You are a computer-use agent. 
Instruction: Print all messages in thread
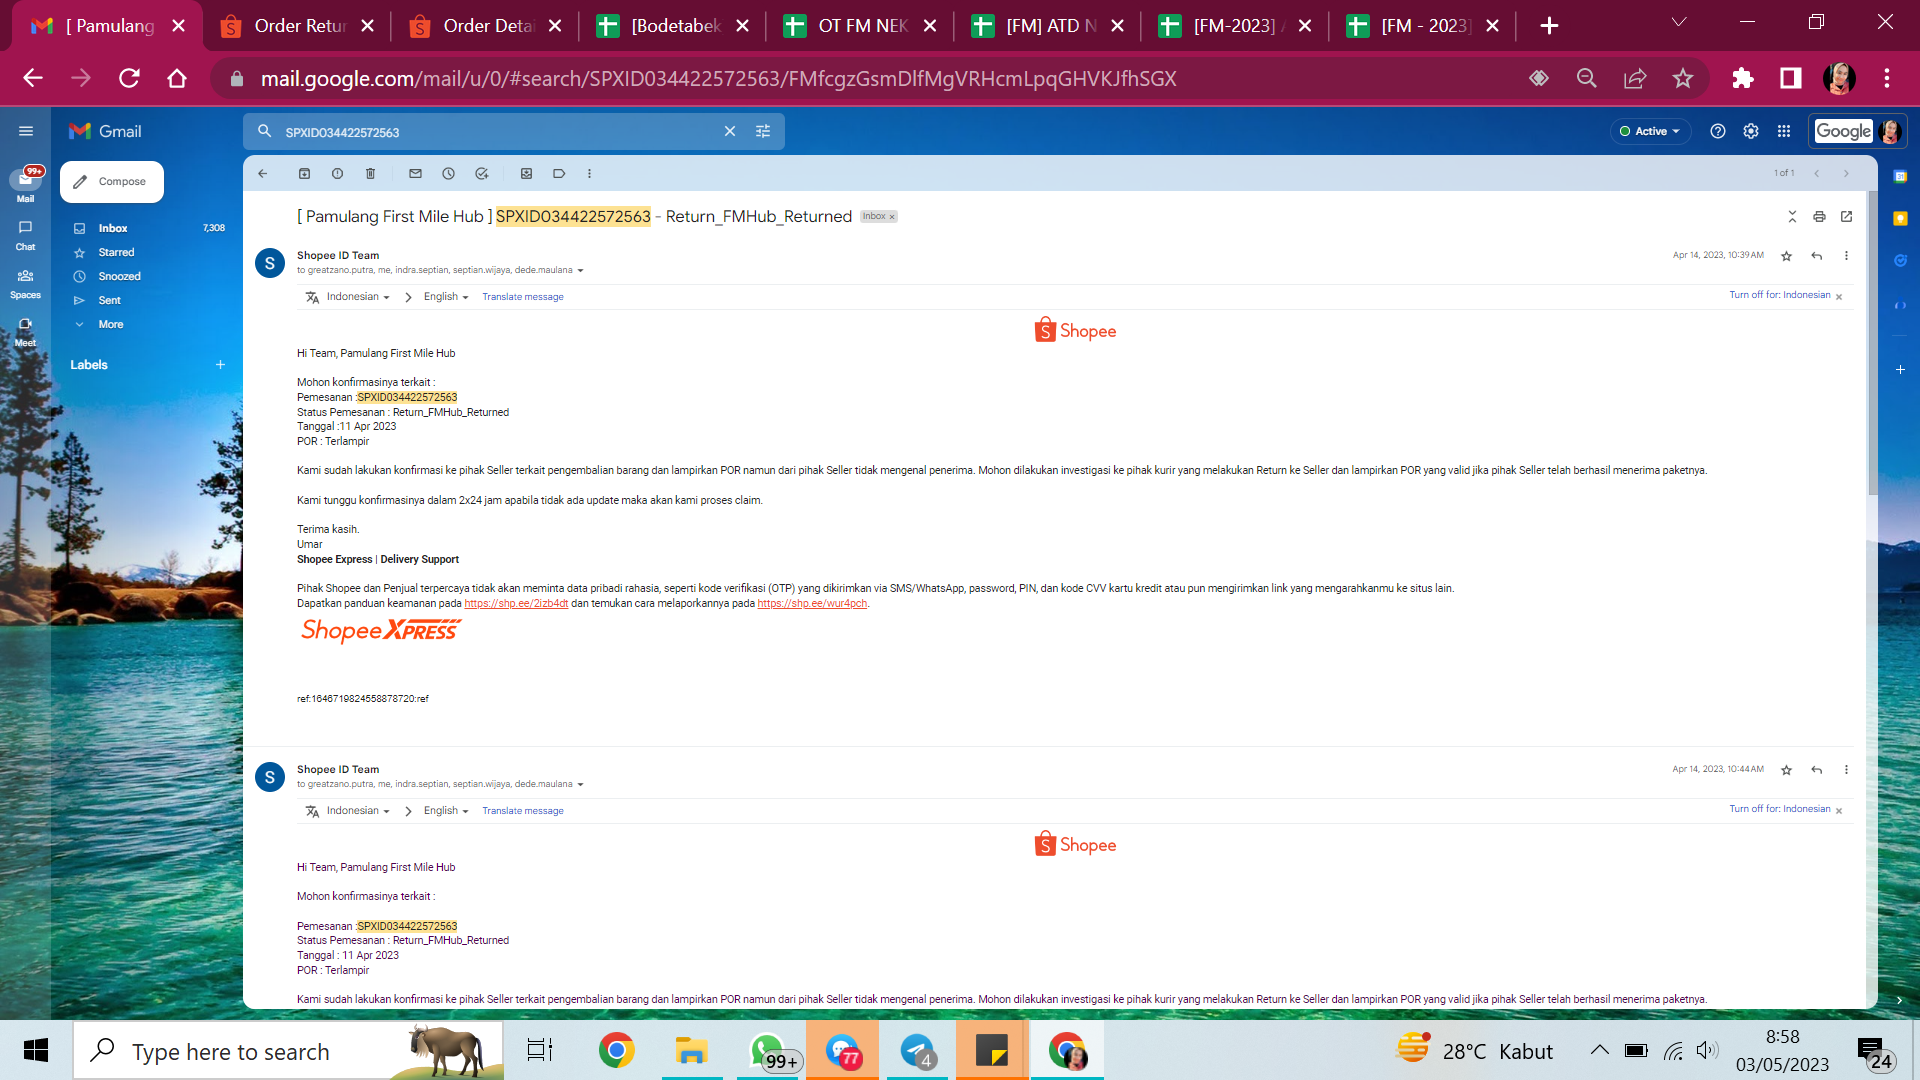click(1819, 217)
